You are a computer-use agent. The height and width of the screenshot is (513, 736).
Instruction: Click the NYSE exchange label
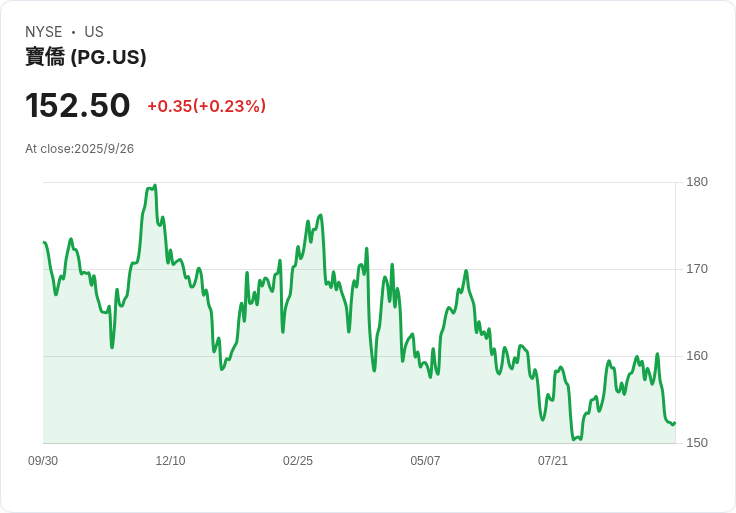[x=43, y=32]
